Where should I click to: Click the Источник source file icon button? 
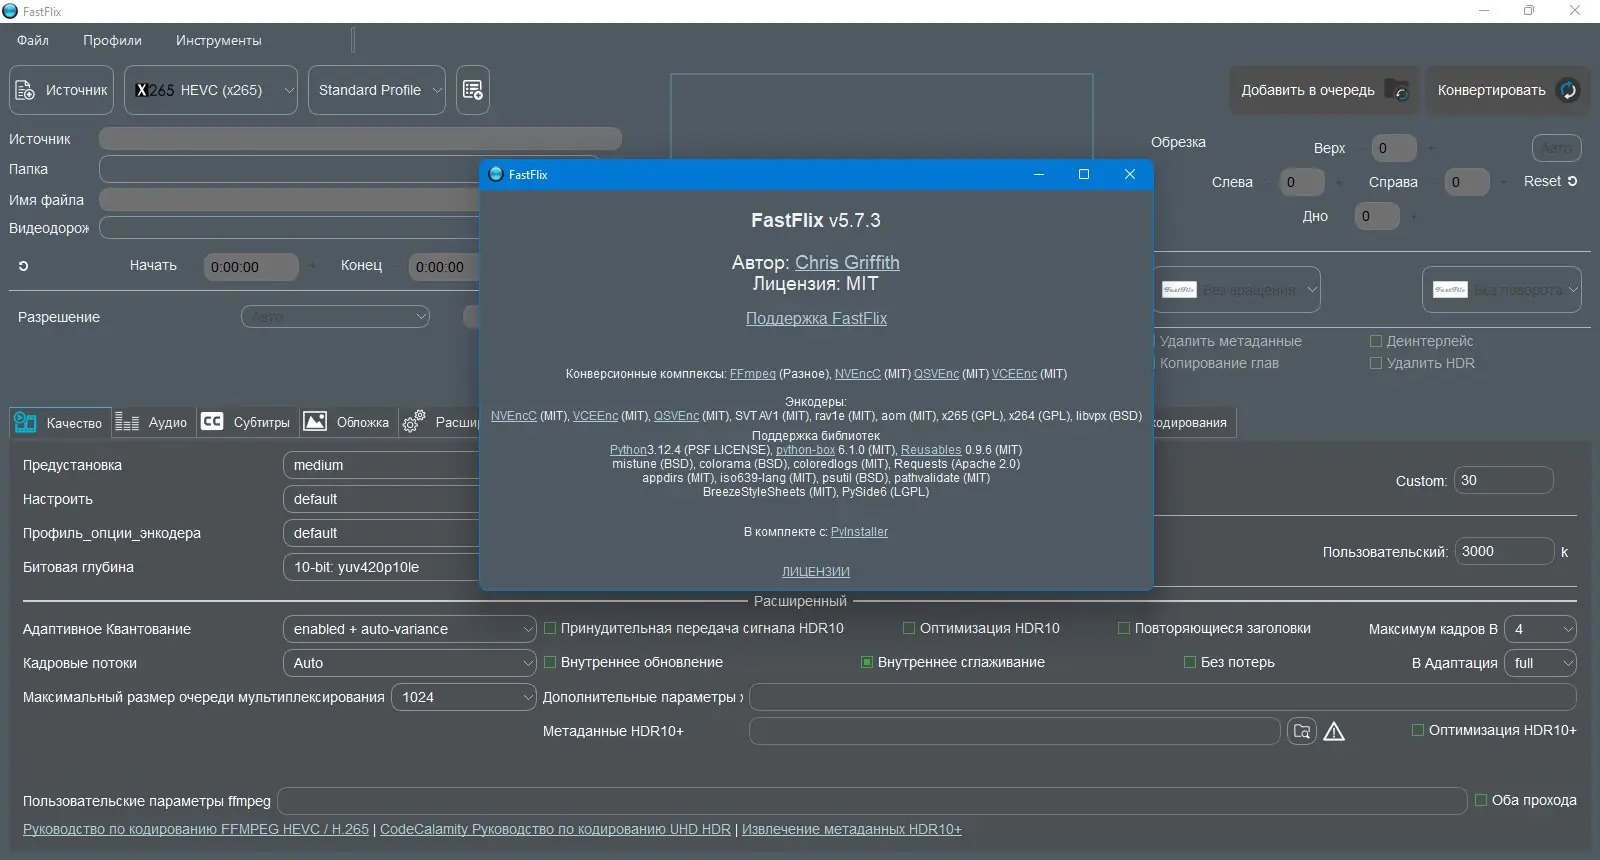(x=26, y=90)
